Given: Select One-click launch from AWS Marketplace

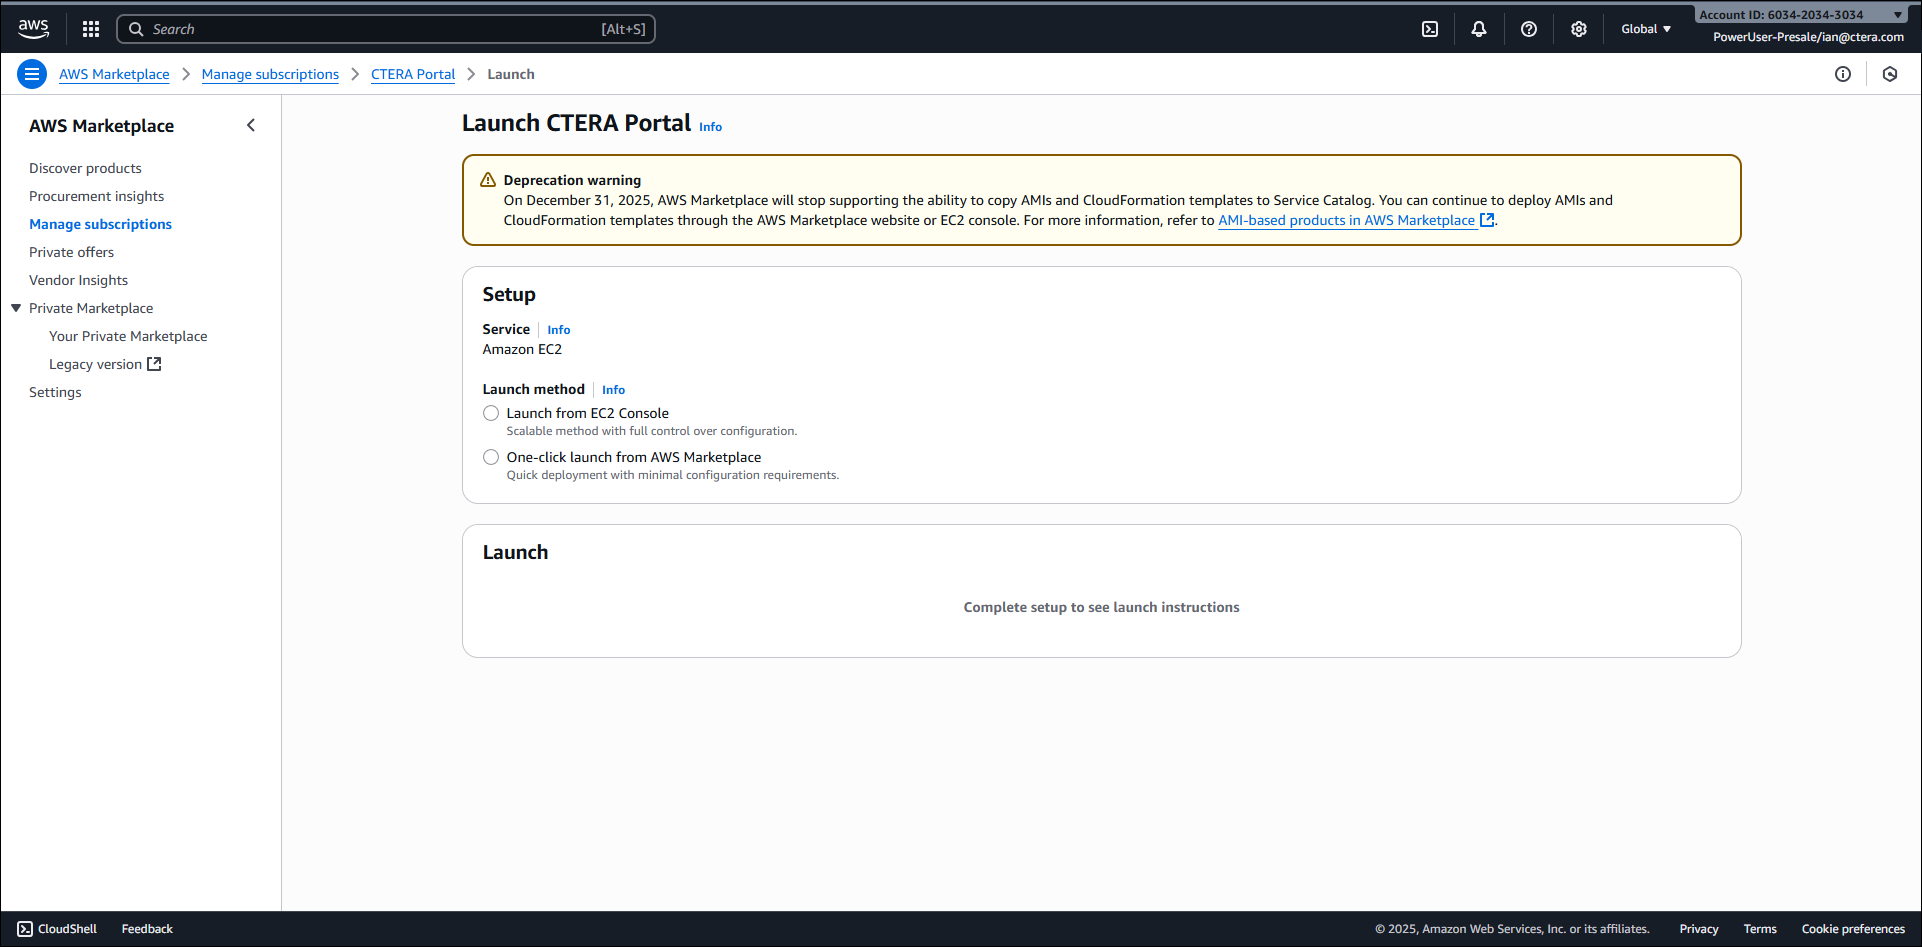Looking at the screenshot, I should tap(491, 457).
